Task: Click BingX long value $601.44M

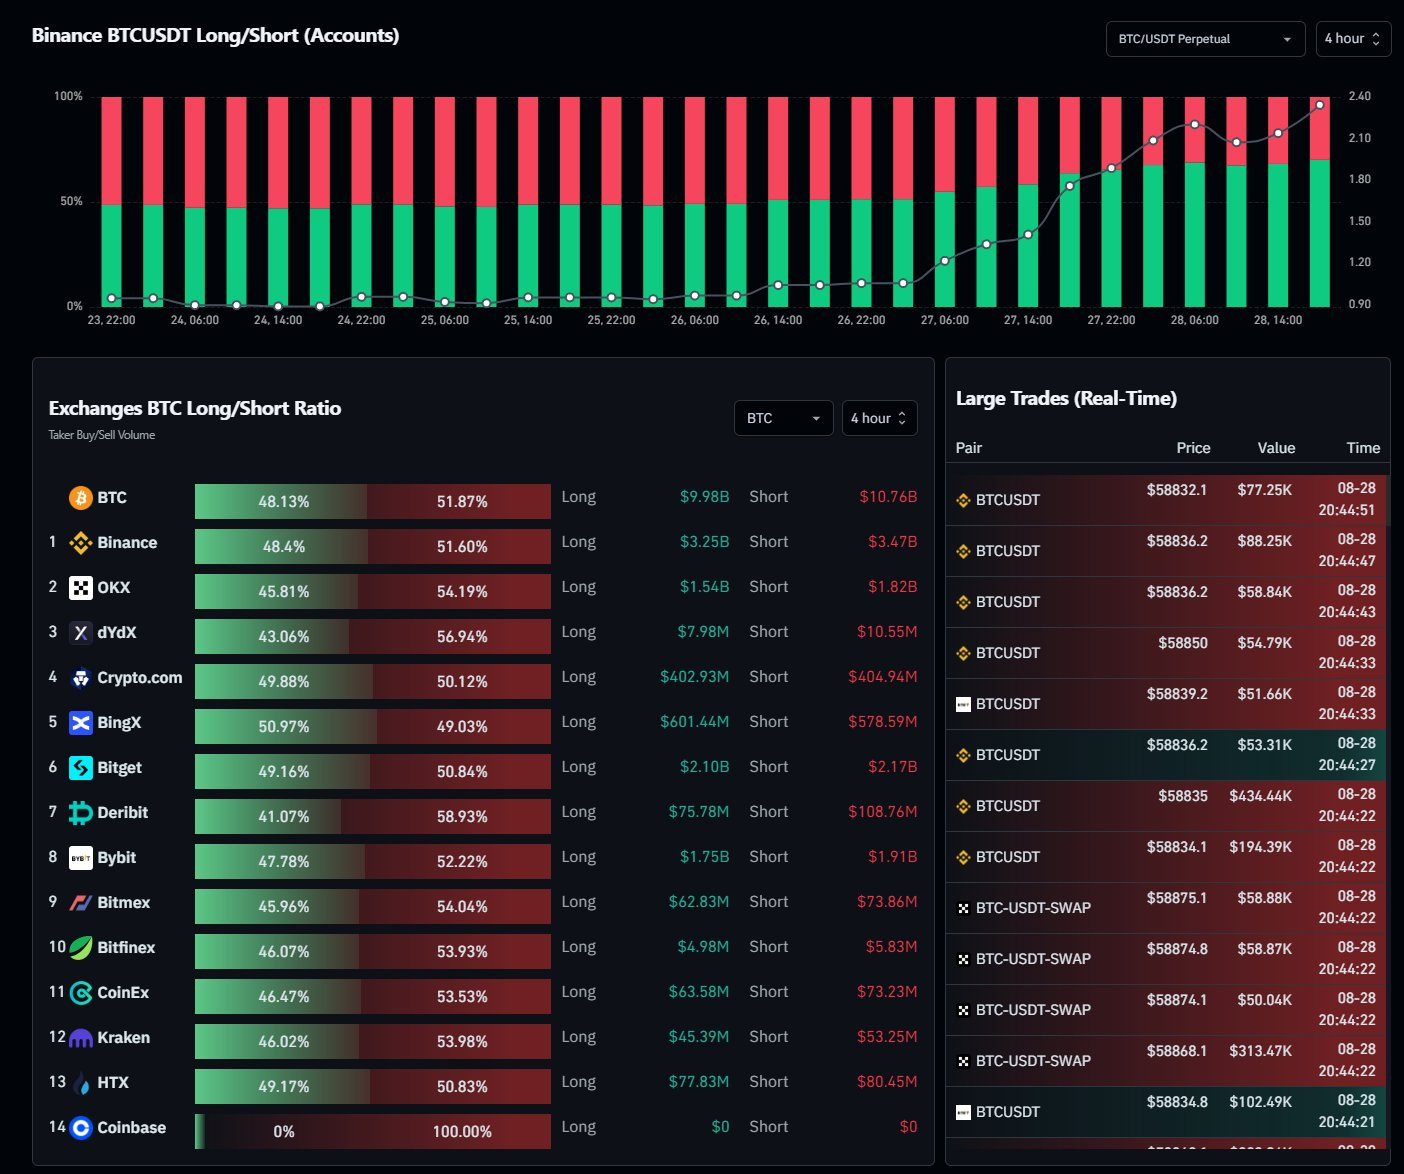Action: click(694, 722)
